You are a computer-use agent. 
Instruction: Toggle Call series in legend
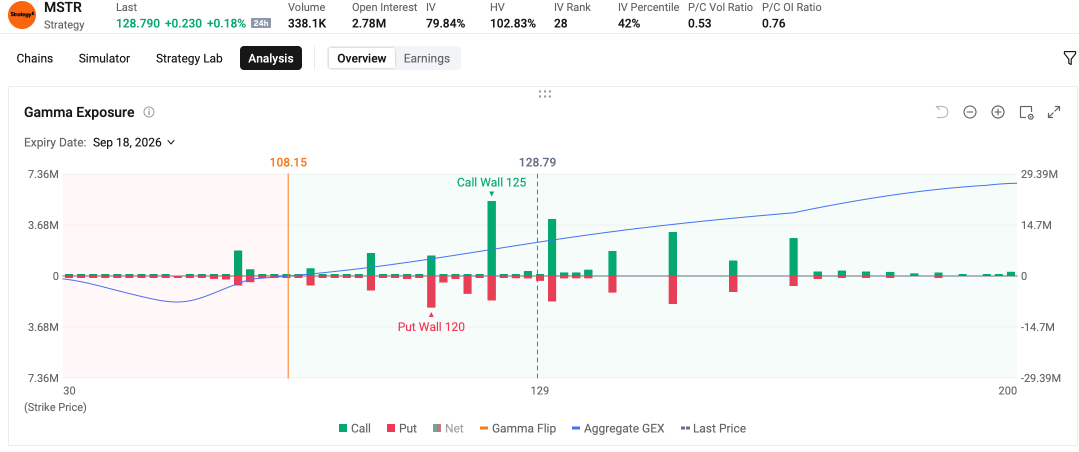pyautogui.click(x=354, y=428)
